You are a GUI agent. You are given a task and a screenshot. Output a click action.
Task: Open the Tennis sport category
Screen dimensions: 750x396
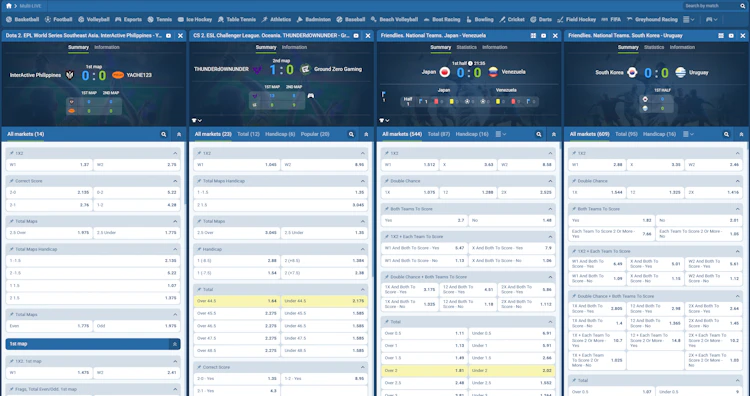[x=159, y=20]
